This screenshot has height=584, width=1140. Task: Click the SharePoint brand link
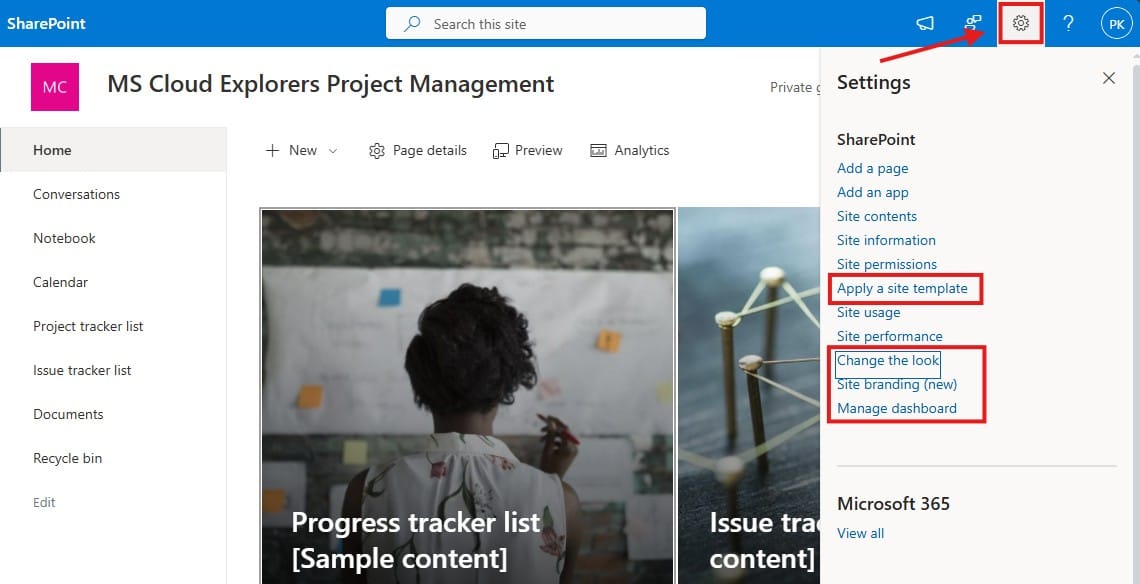click(47, 23)
